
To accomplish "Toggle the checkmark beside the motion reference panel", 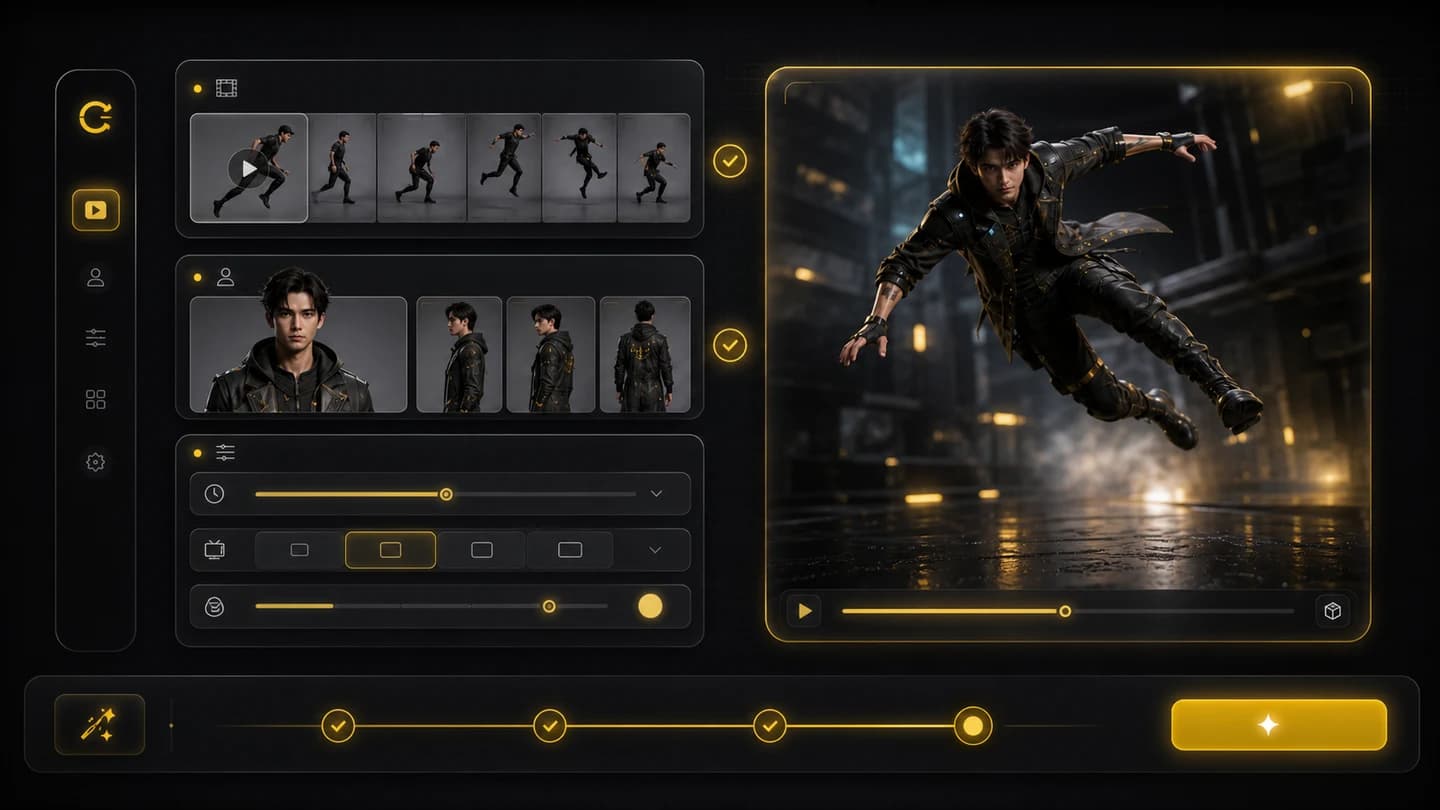I will point(730,160).
